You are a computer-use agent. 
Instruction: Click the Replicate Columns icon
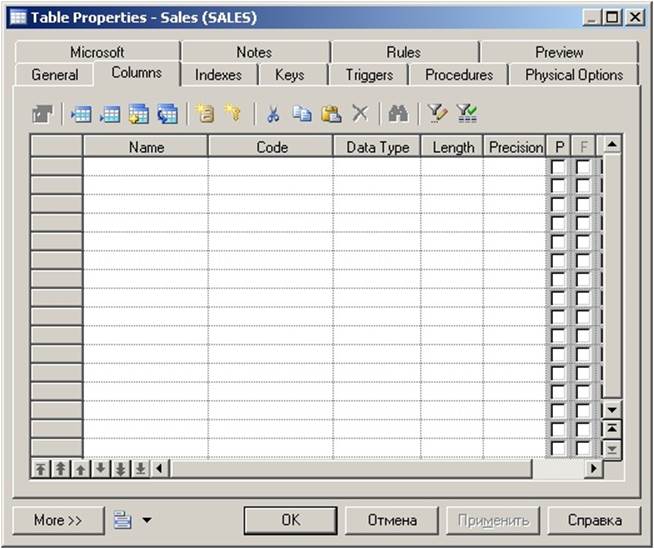coord(167,113)
